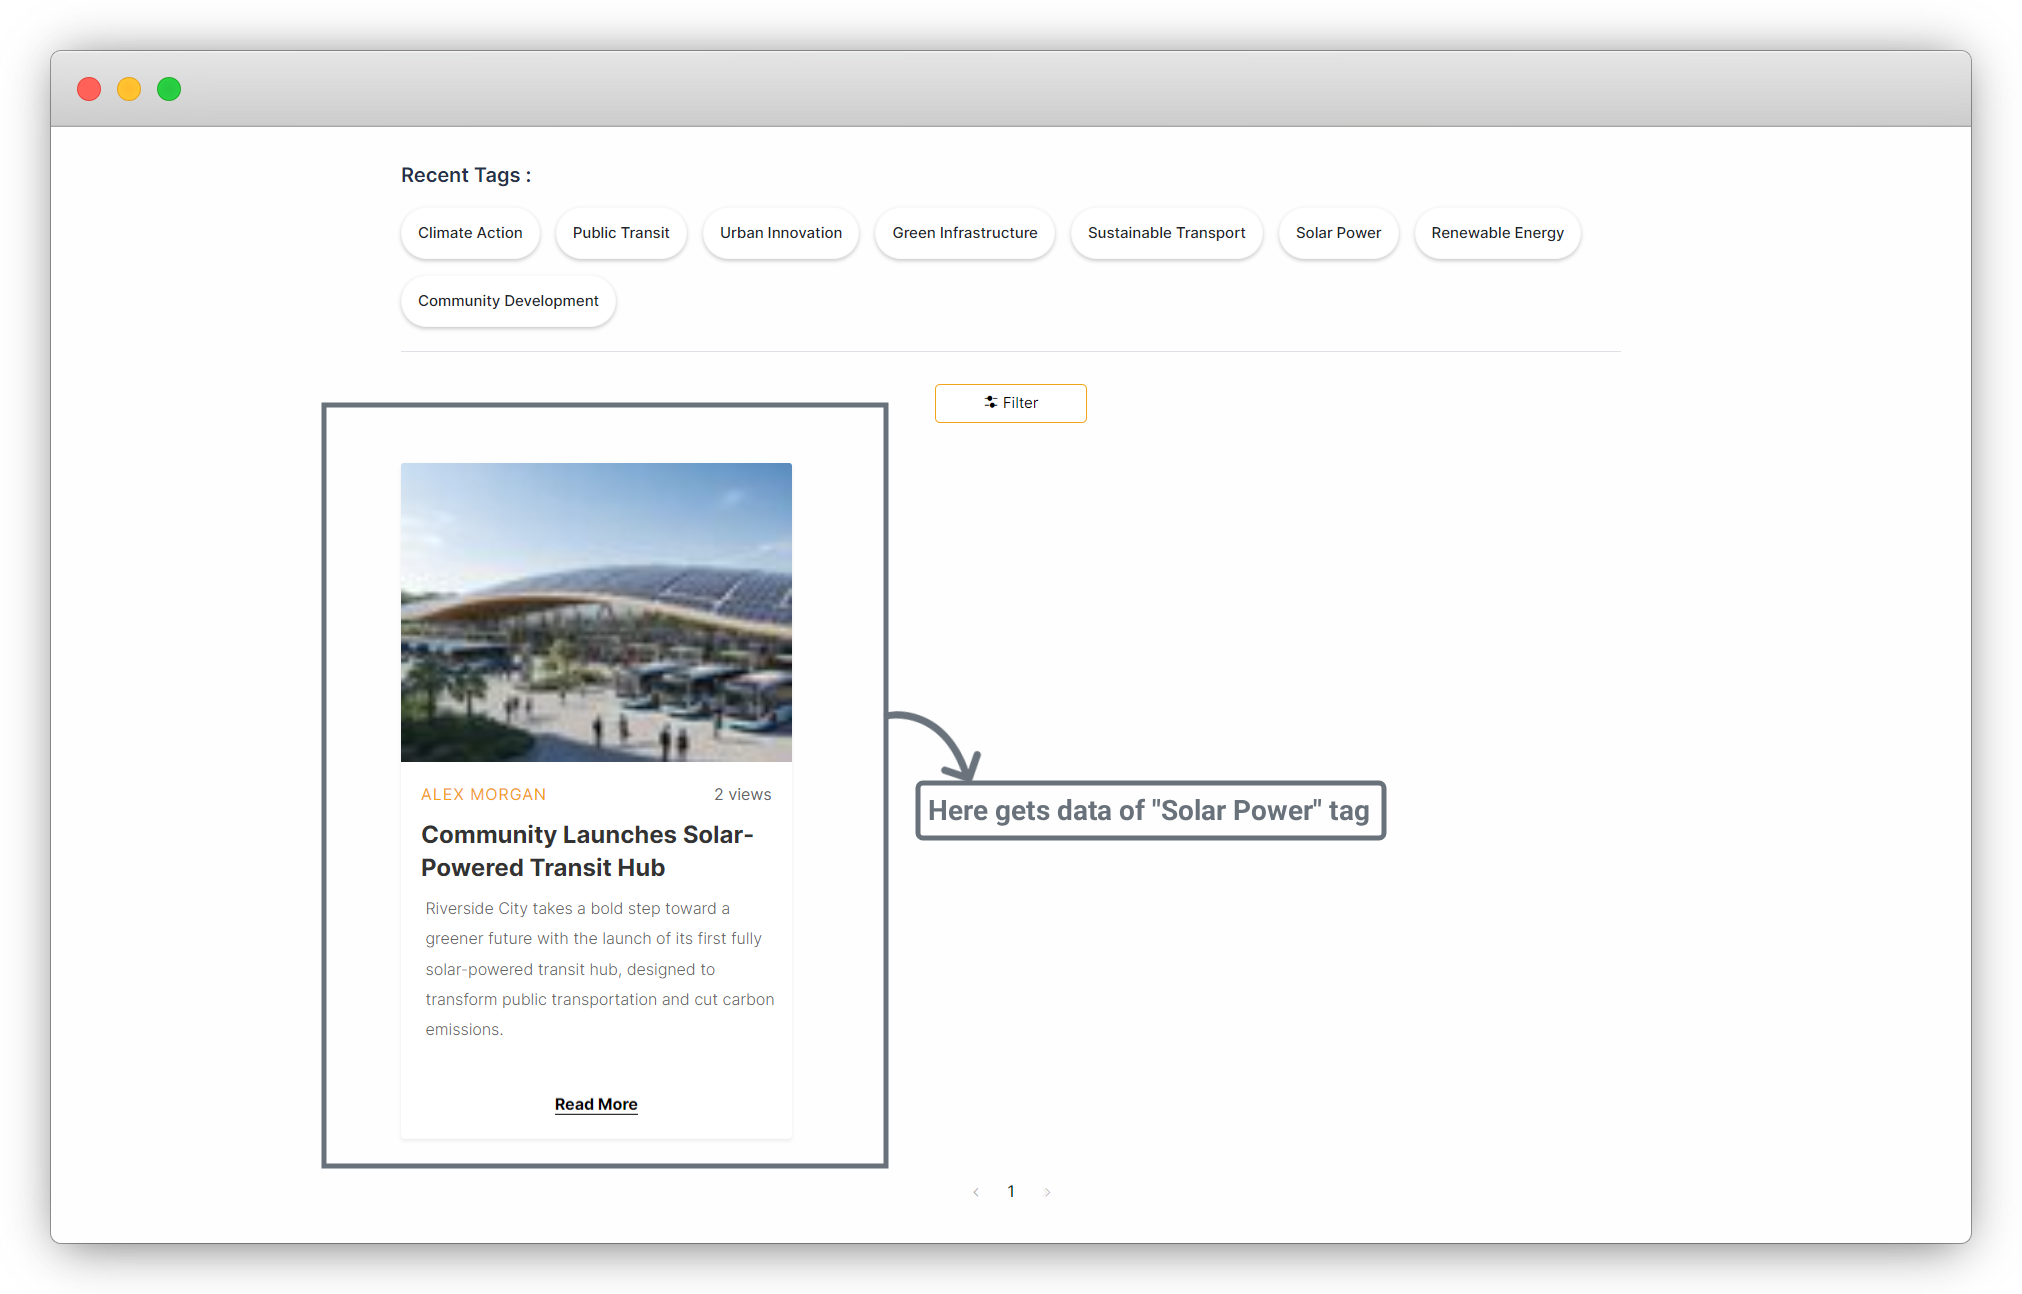Pick the Community Development tag
Image resolution: width=2022 pixels, height=1294 pixels.
pyautogui.click(x=508, y=301)
